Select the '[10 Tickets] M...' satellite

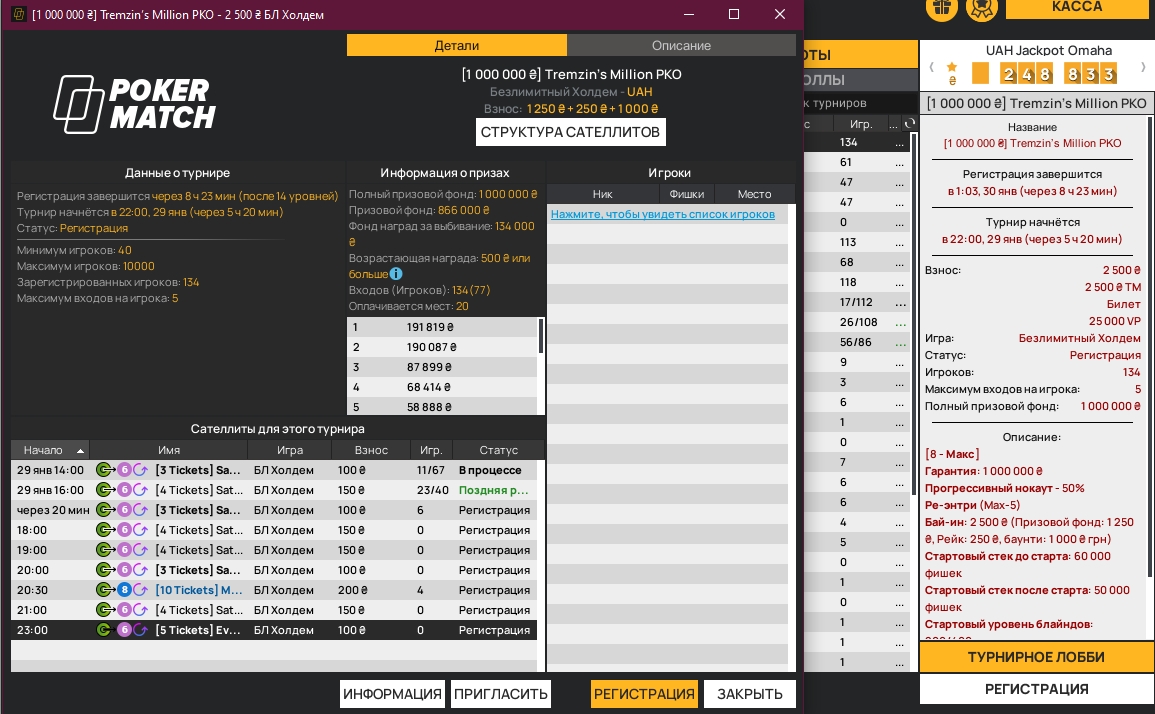click(274, 589)
